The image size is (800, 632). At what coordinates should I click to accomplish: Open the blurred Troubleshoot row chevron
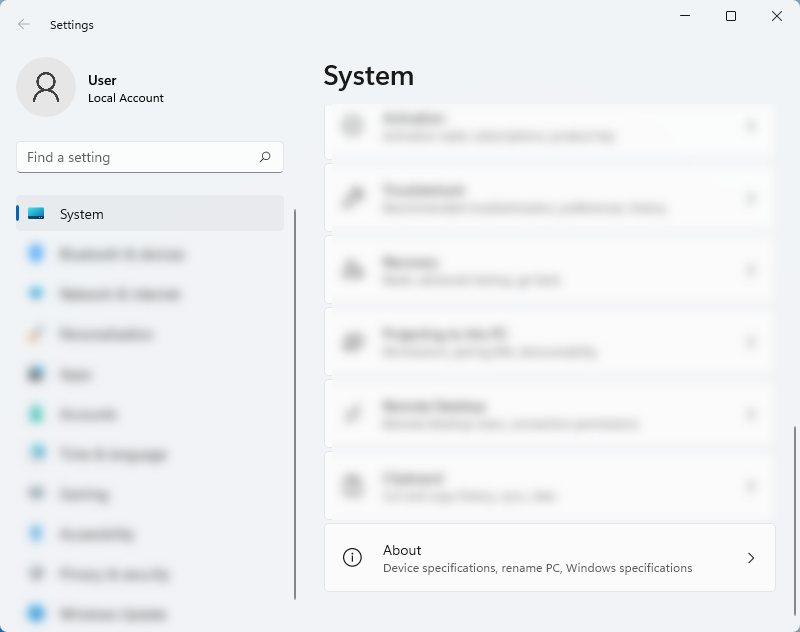pos(751,198)
